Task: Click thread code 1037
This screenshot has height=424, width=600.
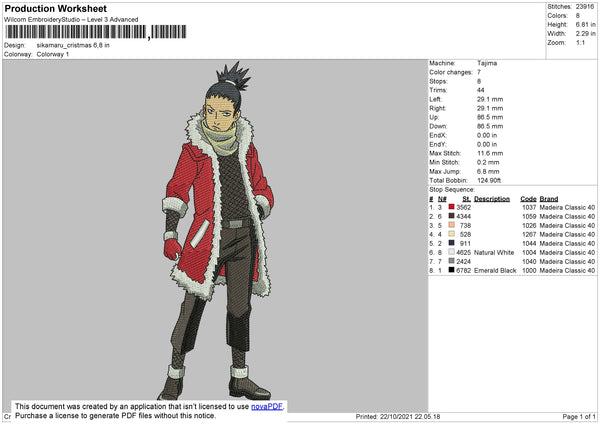Action: [529, 207]
